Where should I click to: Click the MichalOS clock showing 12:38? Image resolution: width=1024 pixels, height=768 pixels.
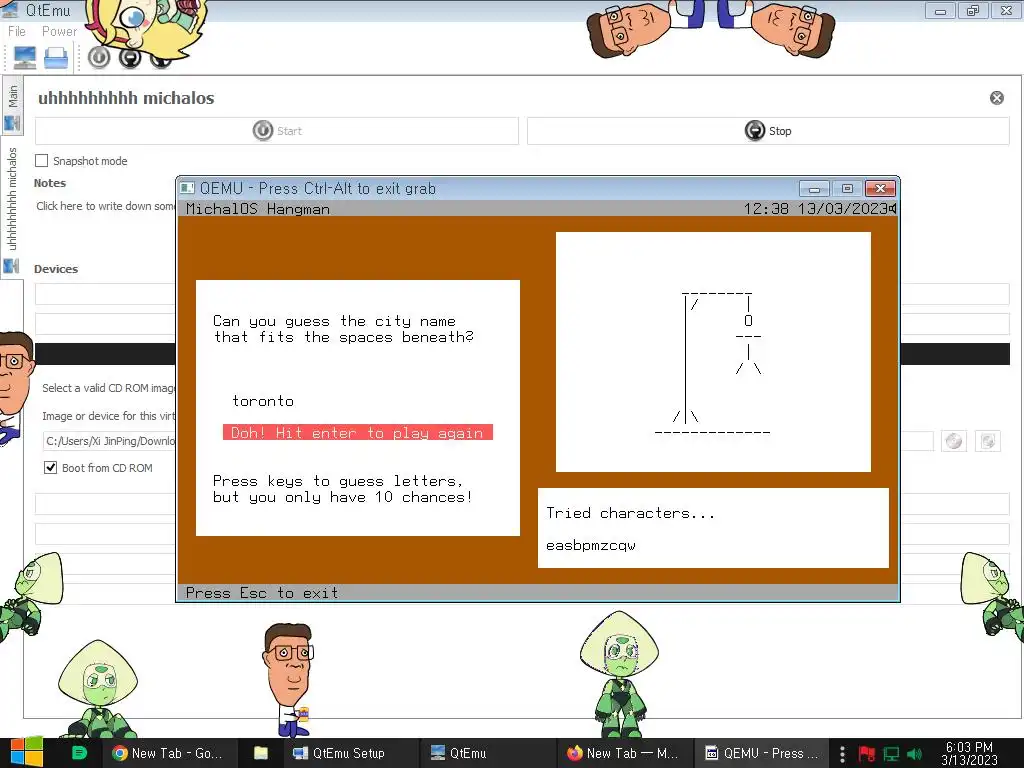click(766, 208)
